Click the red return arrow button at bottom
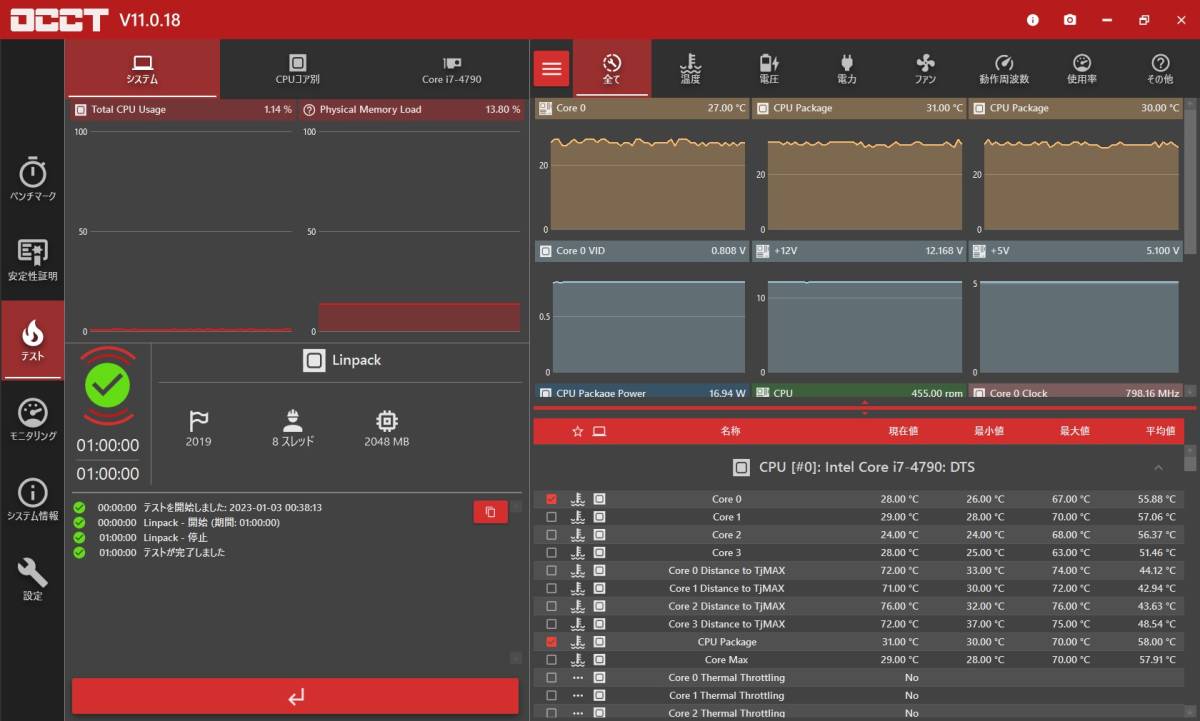Viewport: 1200px width, 721px height. 295,696
